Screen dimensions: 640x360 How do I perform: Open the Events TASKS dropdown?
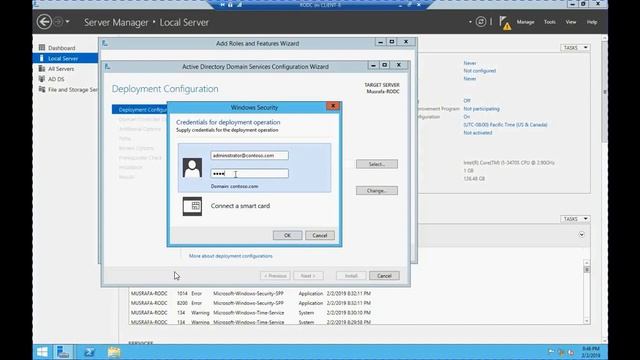point(575,219)
